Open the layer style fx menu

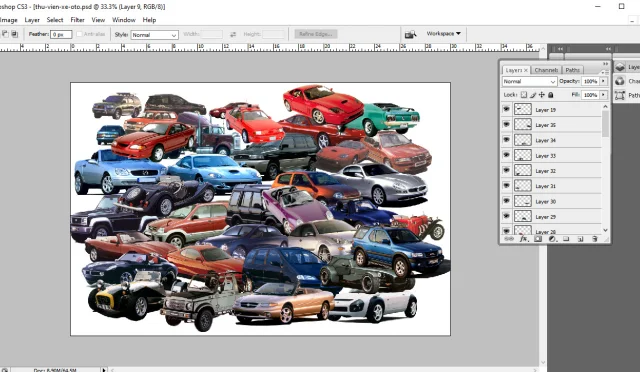pos(523,239)
